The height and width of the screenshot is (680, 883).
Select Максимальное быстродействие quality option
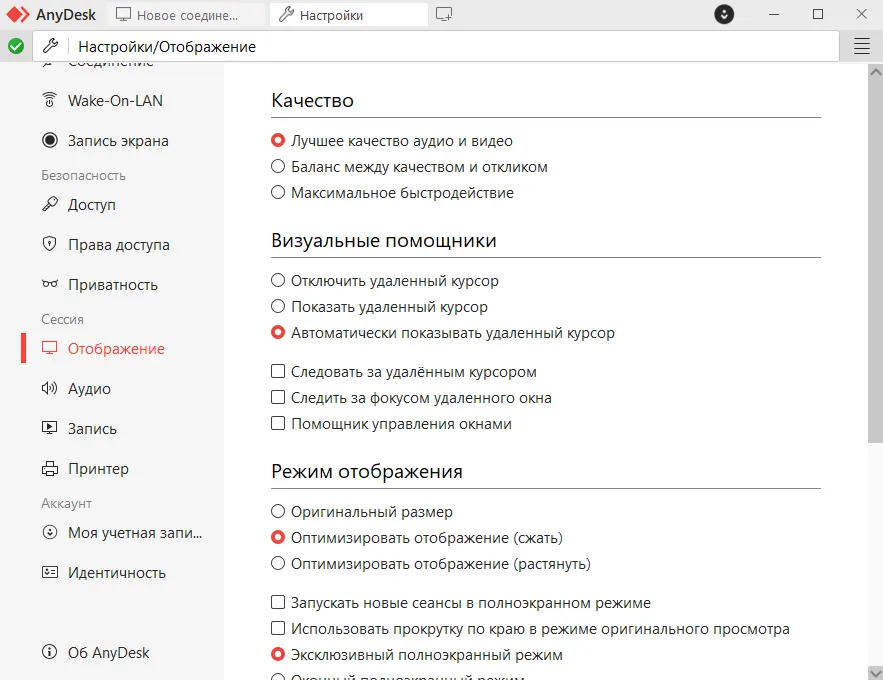pyautogui.click(x=279, y=193)
